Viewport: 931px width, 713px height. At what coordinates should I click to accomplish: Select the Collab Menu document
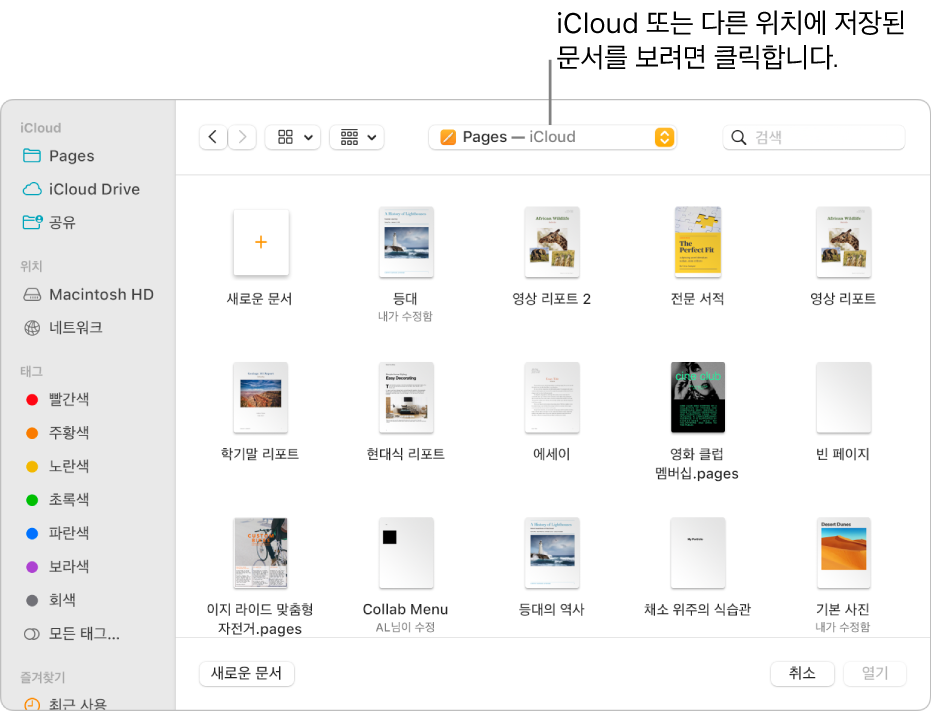point(406,553)
